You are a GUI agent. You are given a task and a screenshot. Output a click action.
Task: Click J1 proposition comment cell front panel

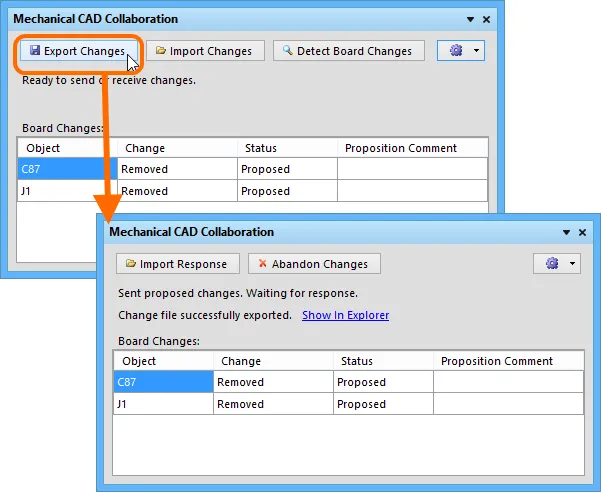pyautogui.click(x=509, y=404)
